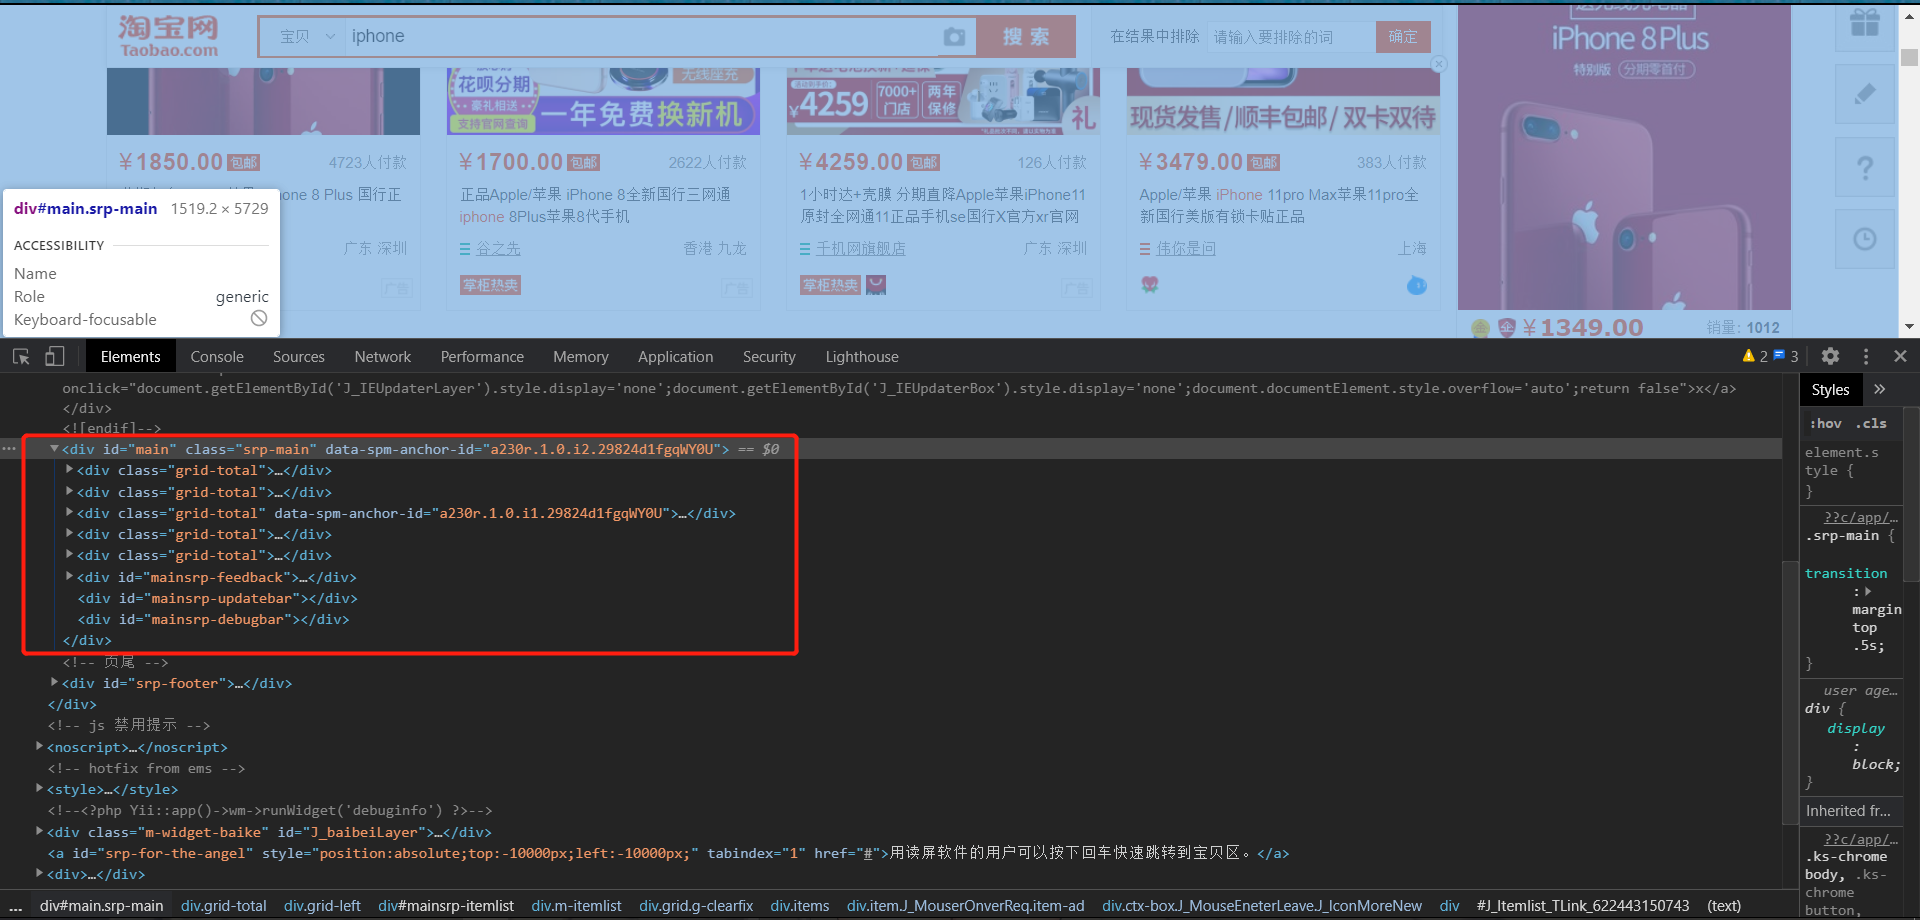Select div.grid-total in the breadcrumb bar
Image resolution: width=1920 pixels, height=920 pixels.
tap(223, 906)
